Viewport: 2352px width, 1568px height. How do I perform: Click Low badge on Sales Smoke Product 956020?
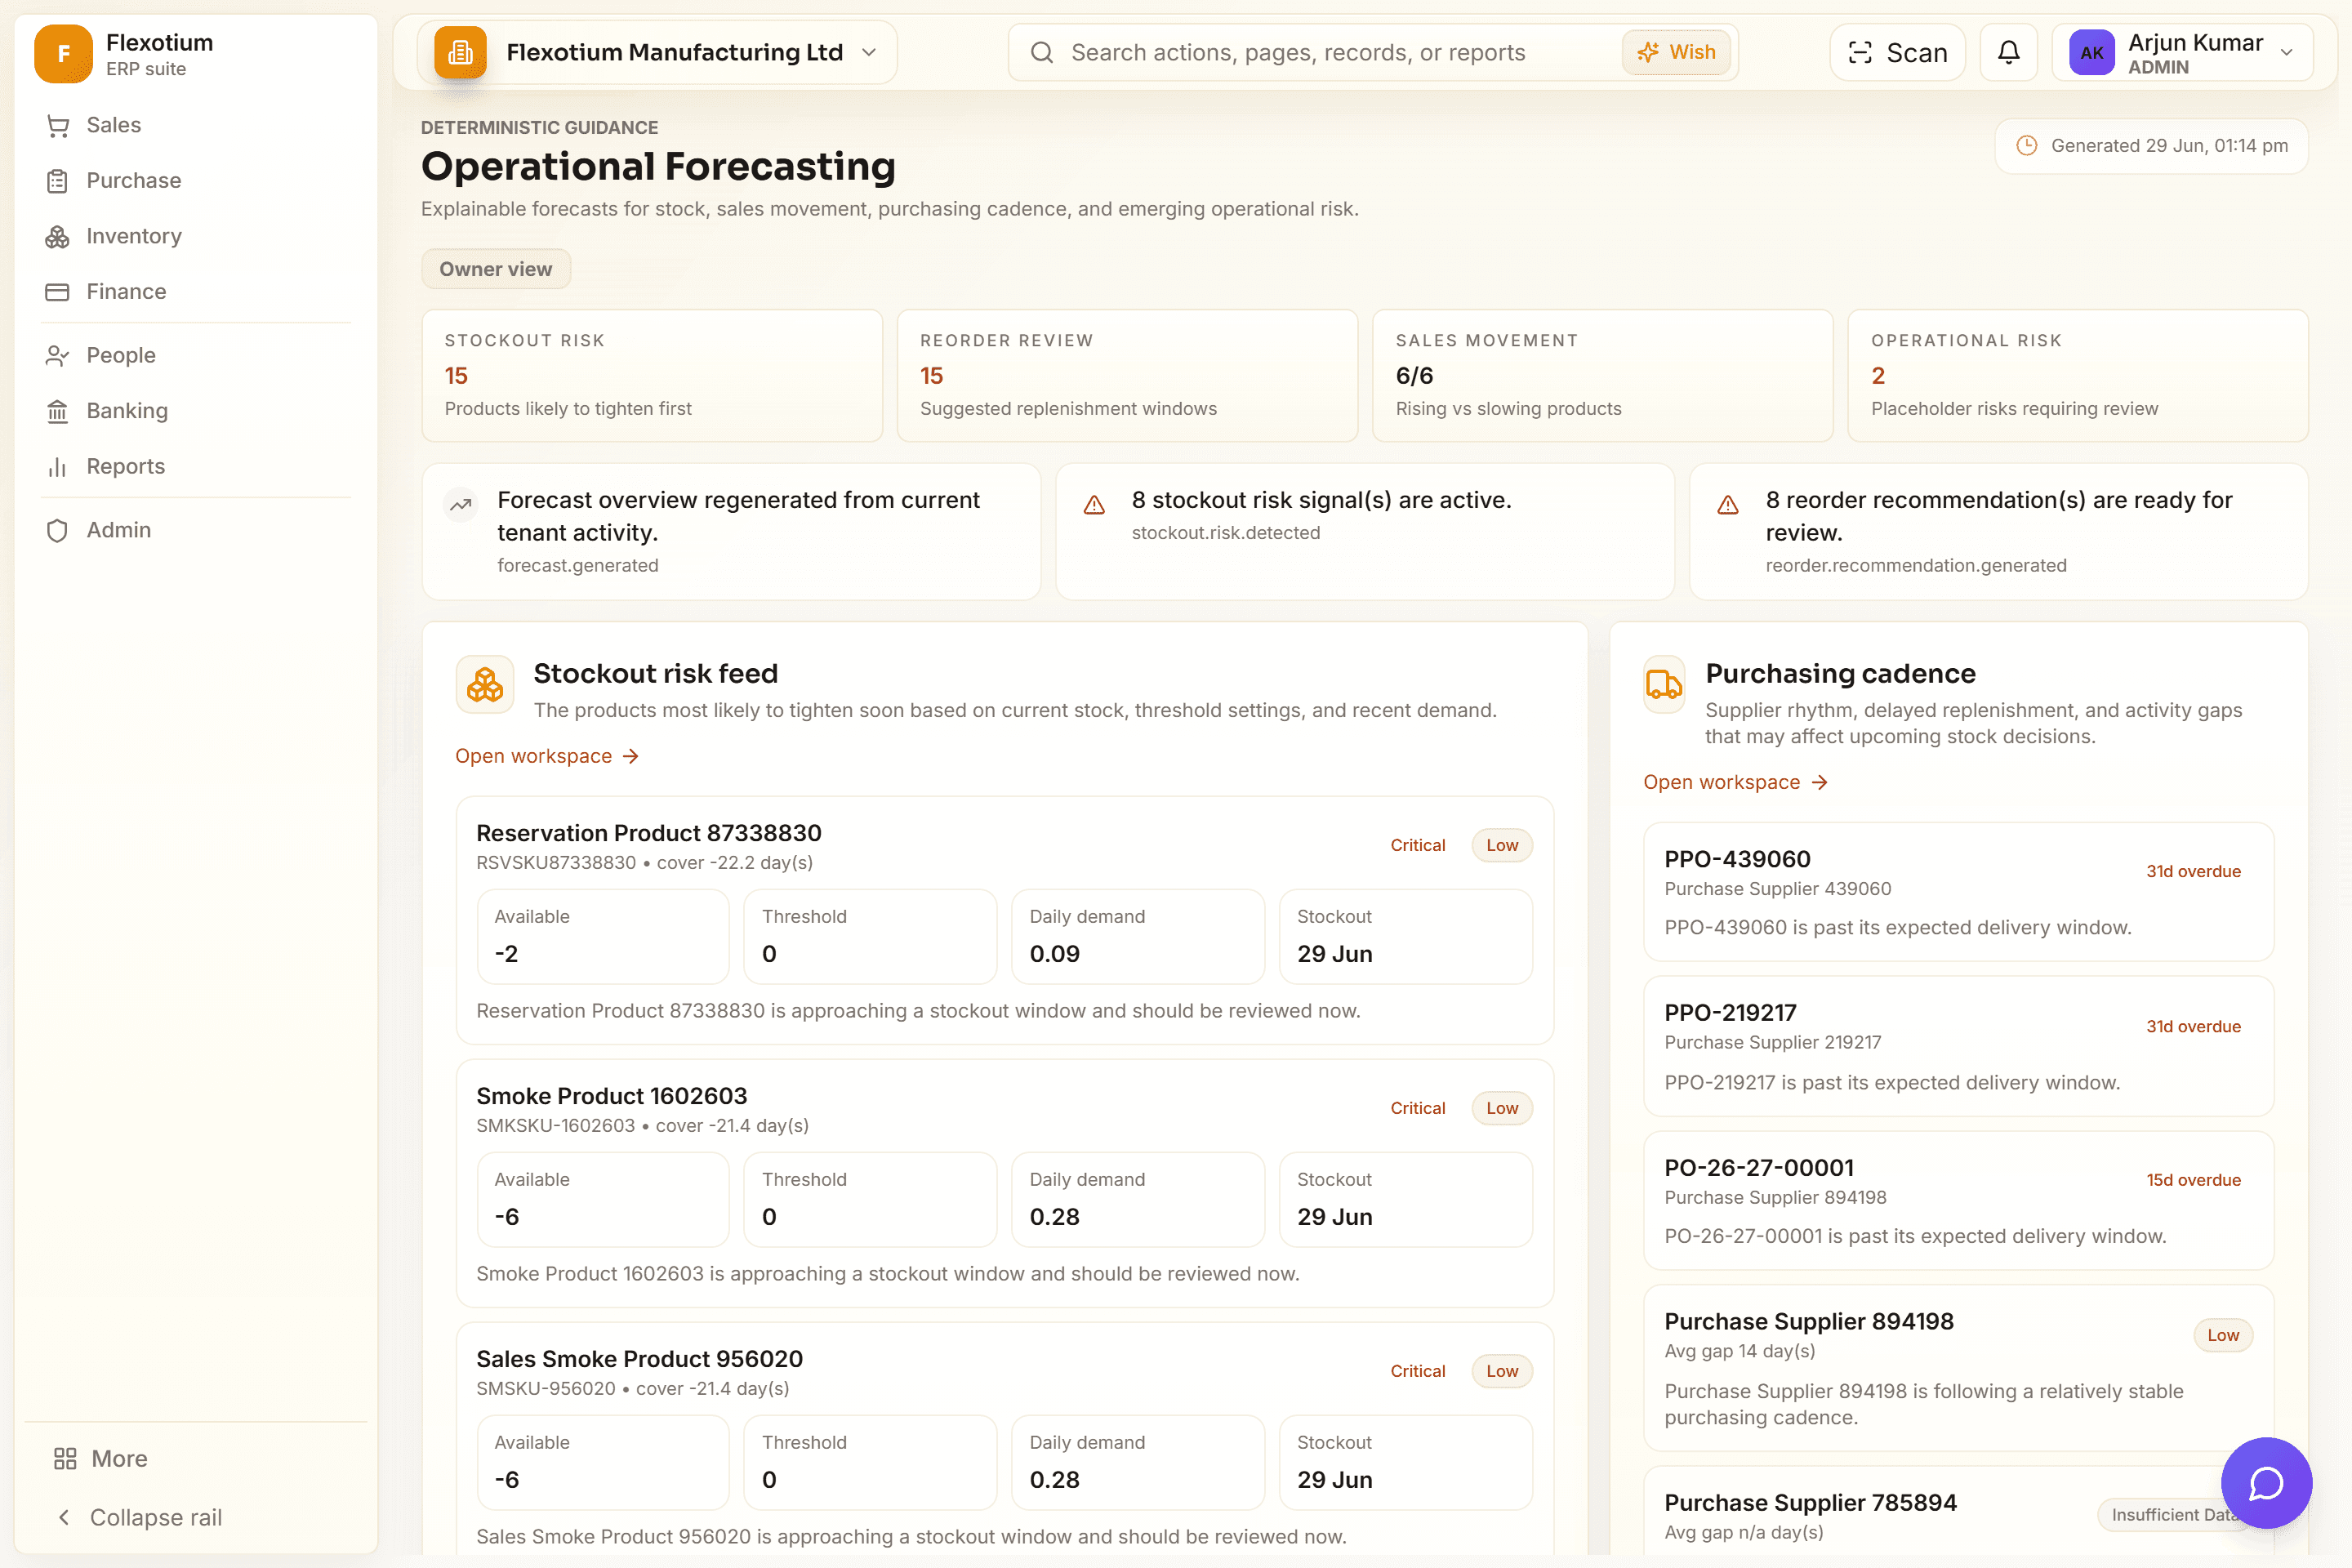(x=1502, y=1371)
